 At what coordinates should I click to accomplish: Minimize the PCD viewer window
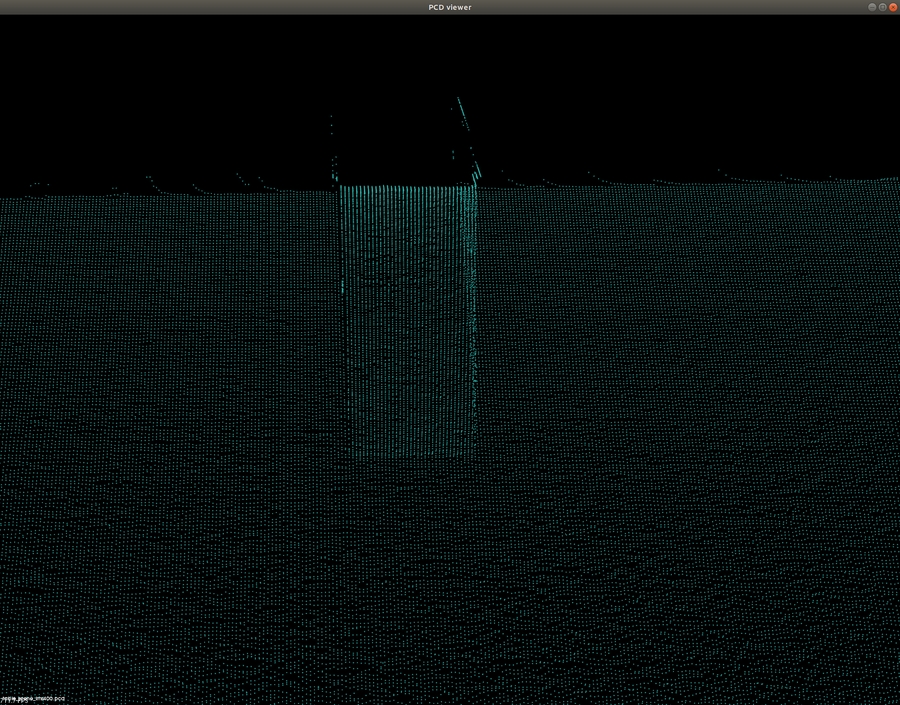(872, 7)
